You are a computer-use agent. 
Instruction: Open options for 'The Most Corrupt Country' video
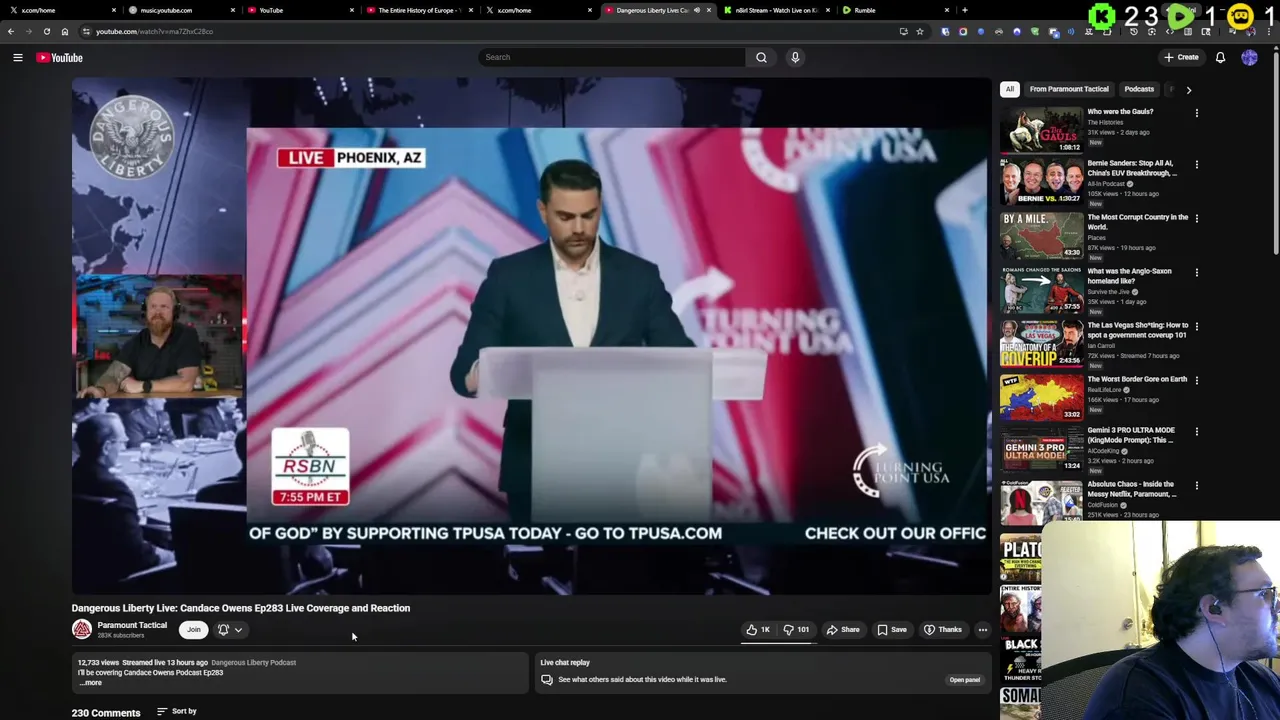pos(1196,218)
